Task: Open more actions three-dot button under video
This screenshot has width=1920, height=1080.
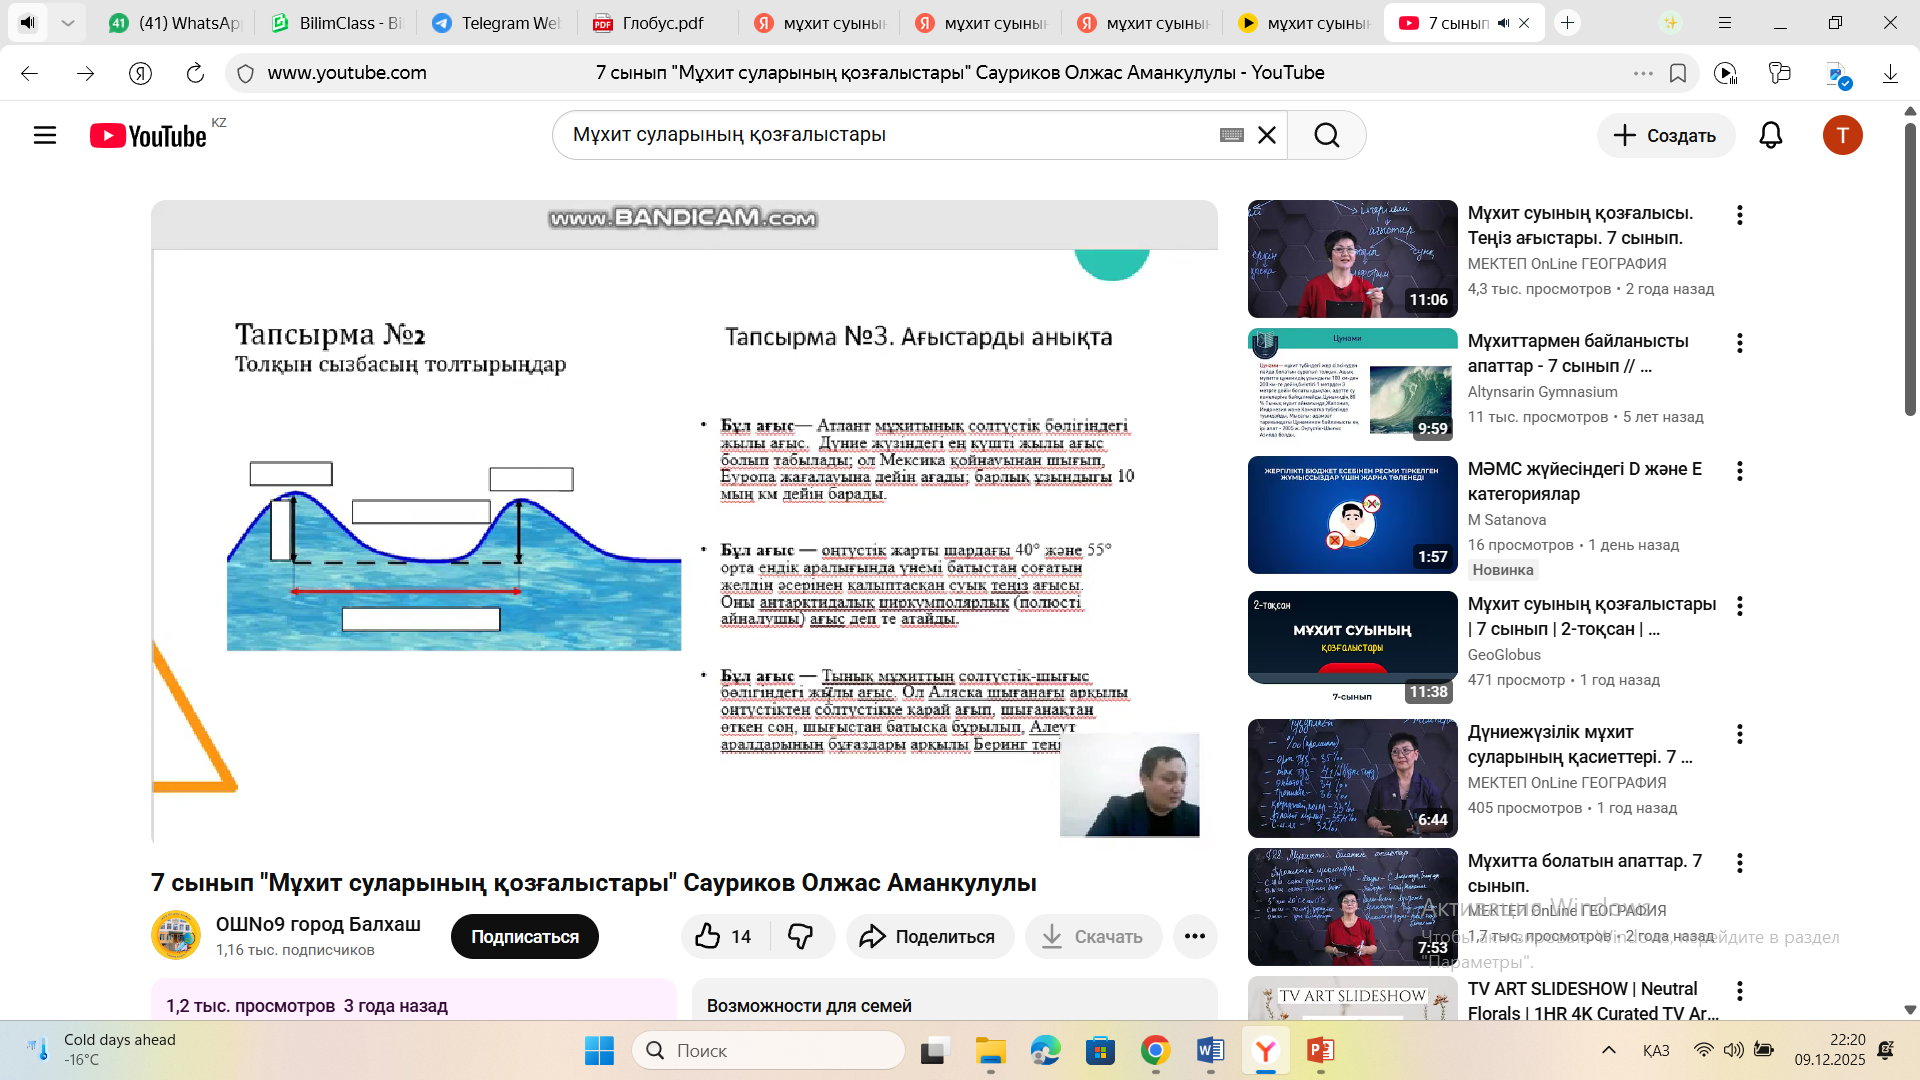Action: (1194, 937)
